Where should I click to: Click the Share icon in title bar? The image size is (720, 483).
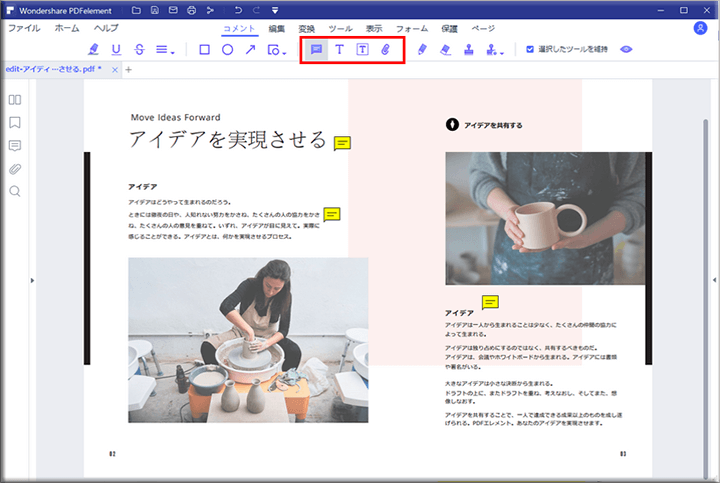210,10
